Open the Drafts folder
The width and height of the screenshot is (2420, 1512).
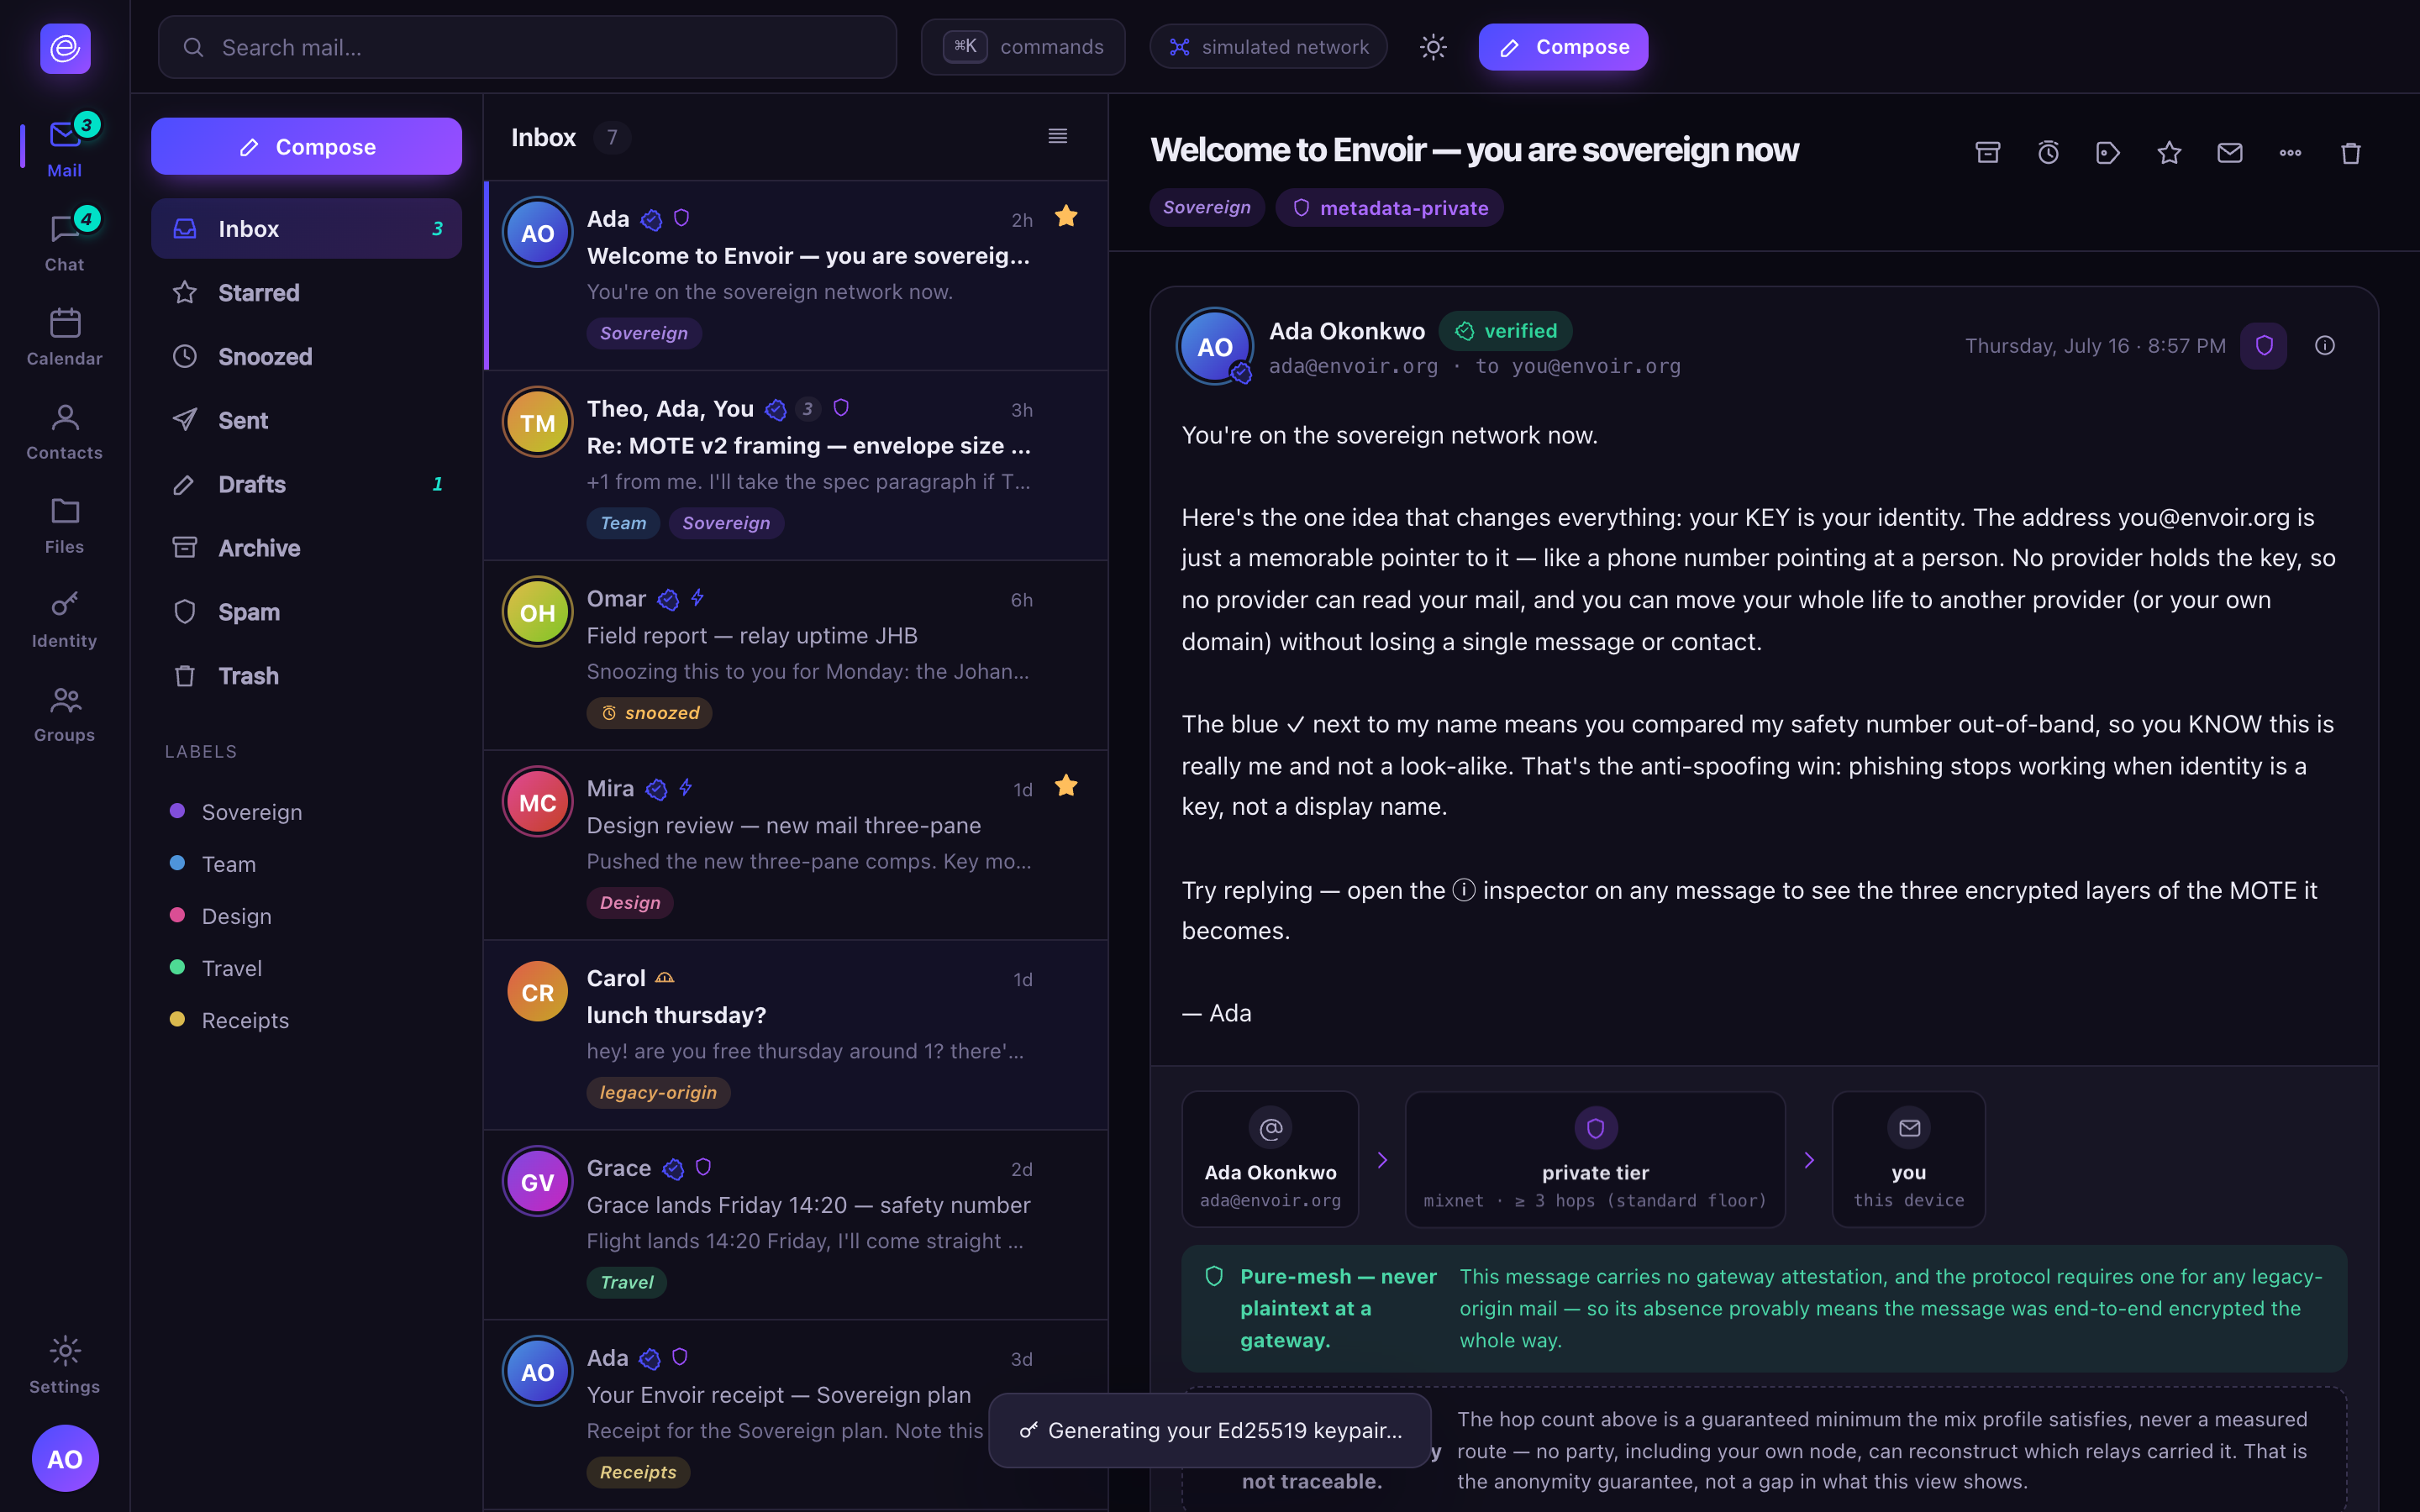[306, 484]
